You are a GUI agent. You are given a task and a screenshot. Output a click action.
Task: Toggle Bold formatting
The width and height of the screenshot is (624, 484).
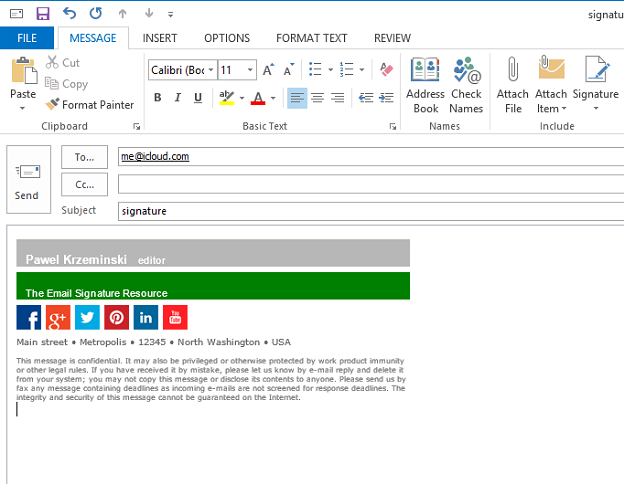tap(158, 98)
